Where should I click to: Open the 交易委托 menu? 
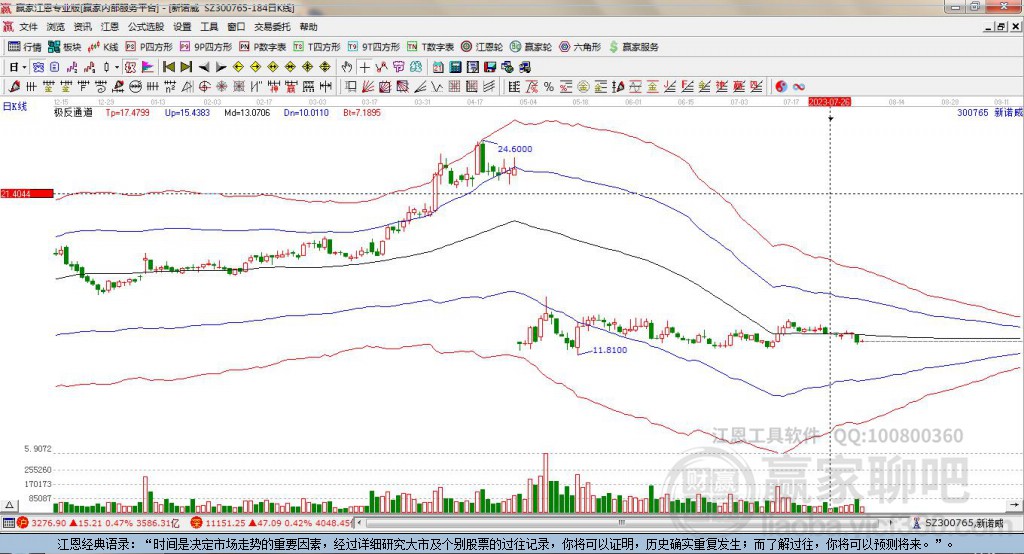point(272,27)
